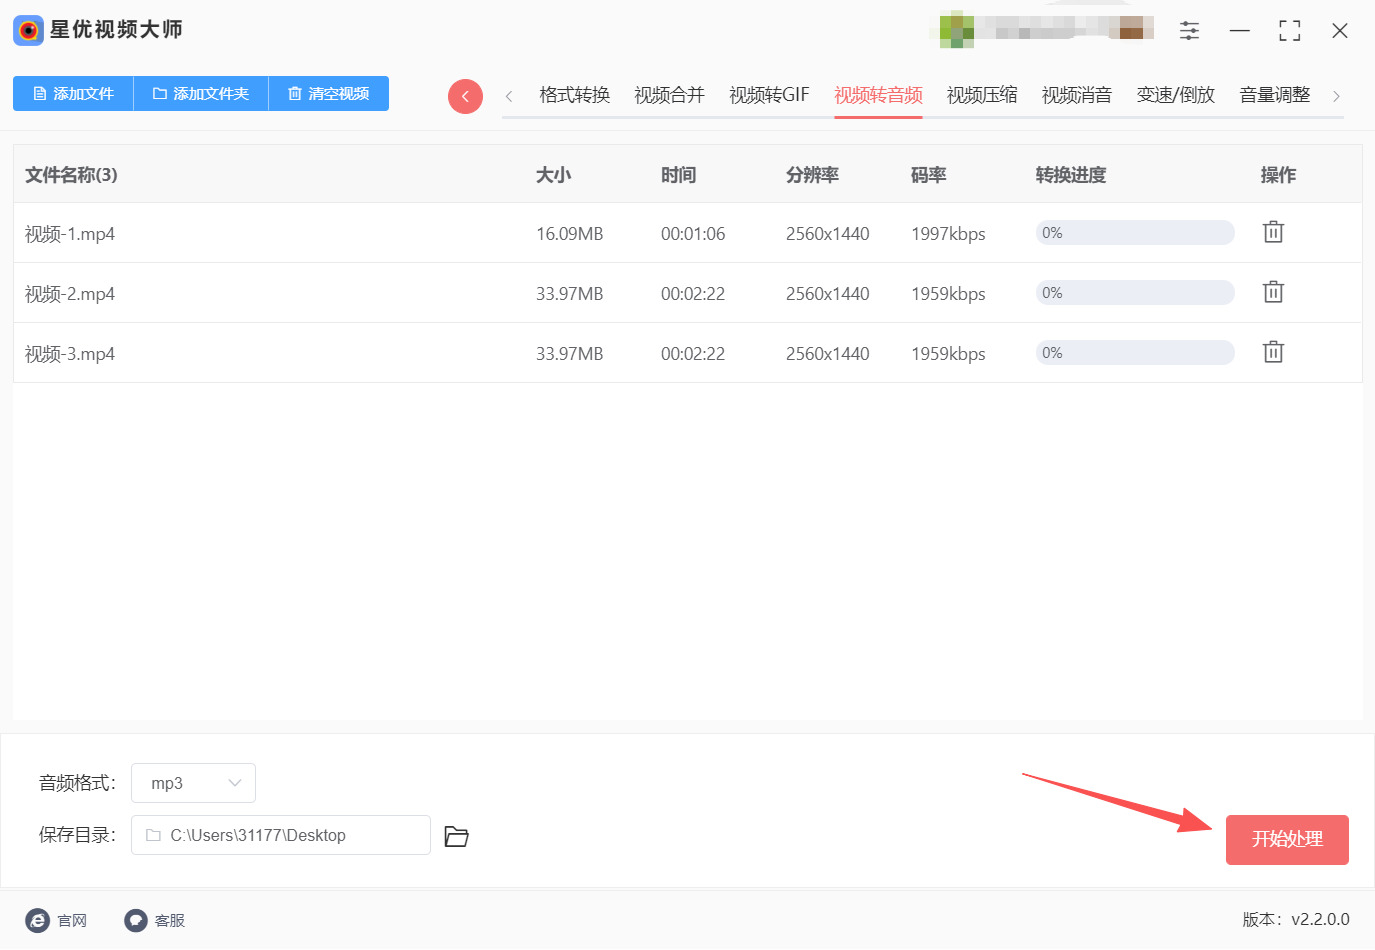1375x950 pixels.
Task: Click the 码率 column header
Action: click(x=928, y=175)
